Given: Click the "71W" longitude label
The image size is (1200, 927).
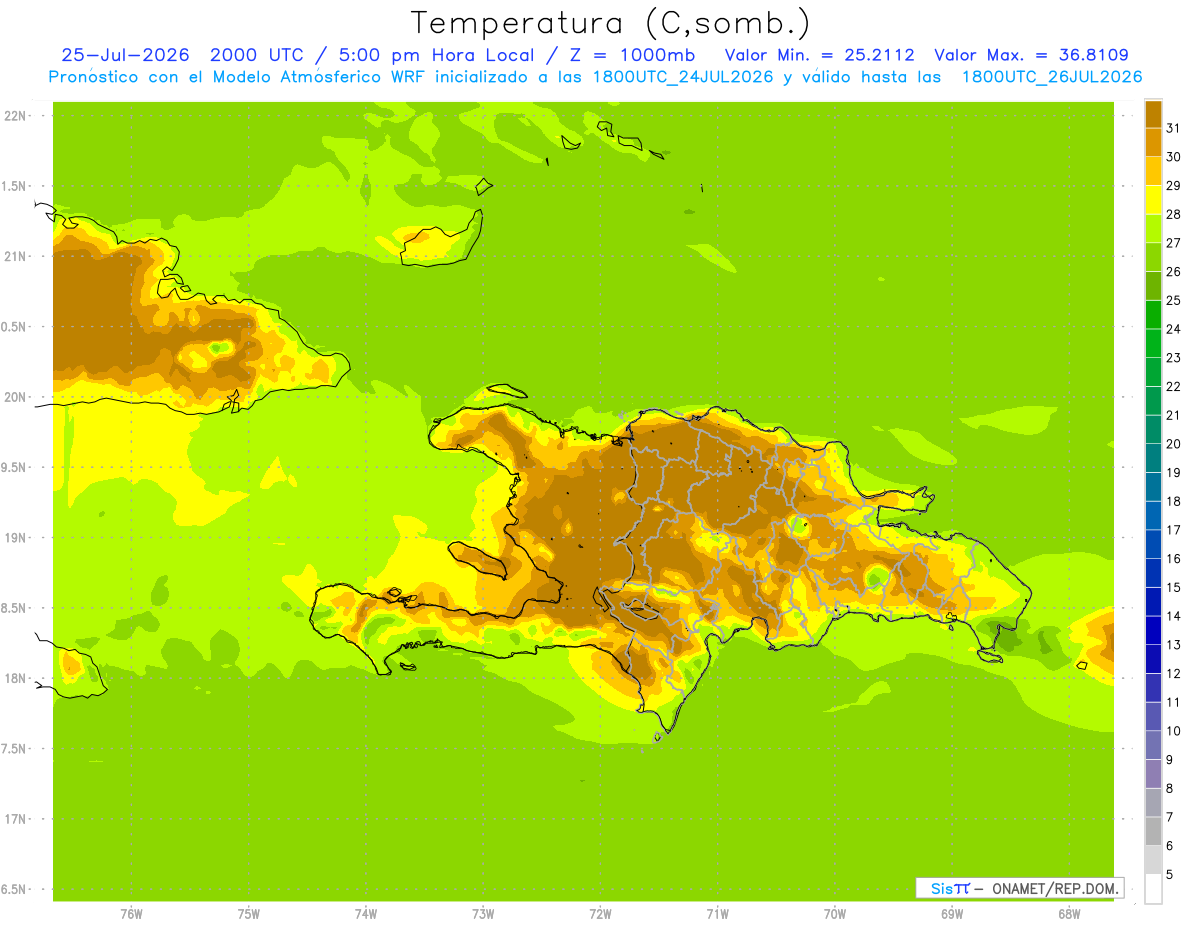Looking at the screenshot, I should [717, 914].
